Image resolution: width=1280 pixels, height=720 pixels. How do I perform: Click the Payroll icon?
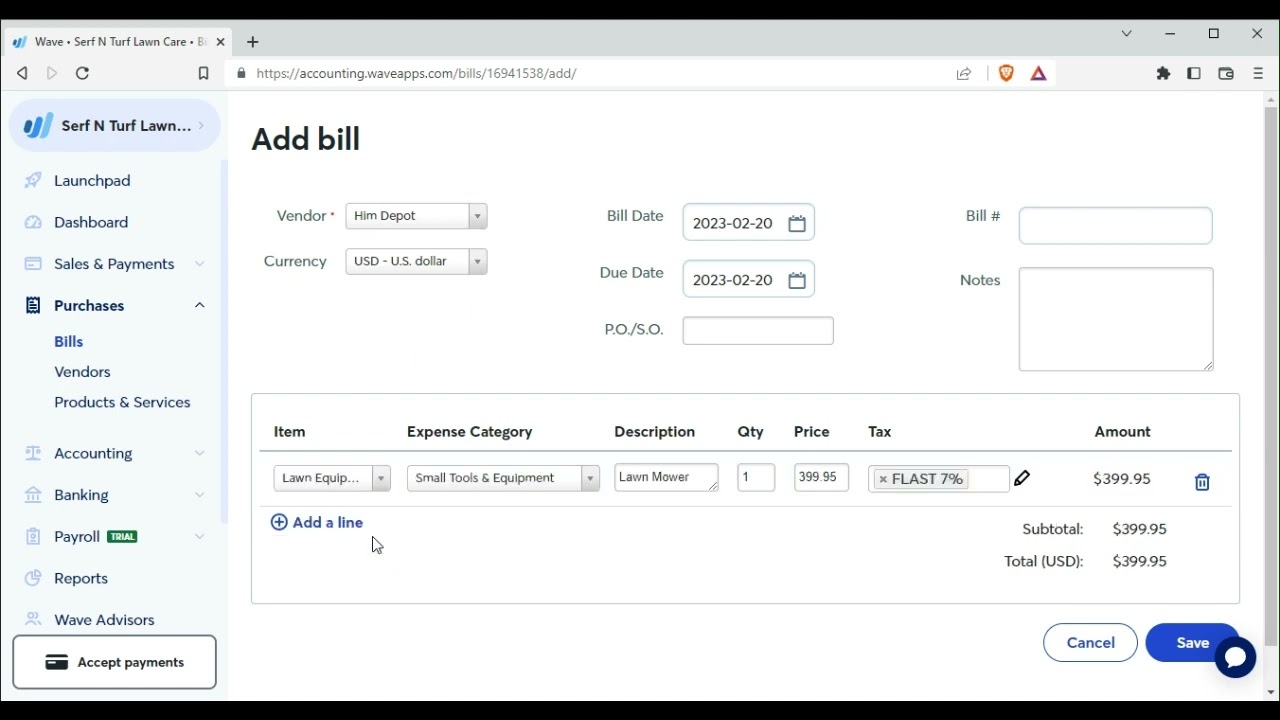click(x=33, y=537)
